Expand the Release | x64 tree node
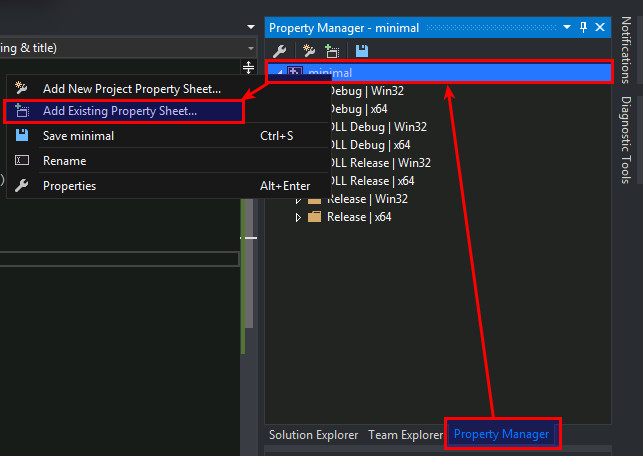The width and height of the screenshot is (643, 456). tap(298, 217)
